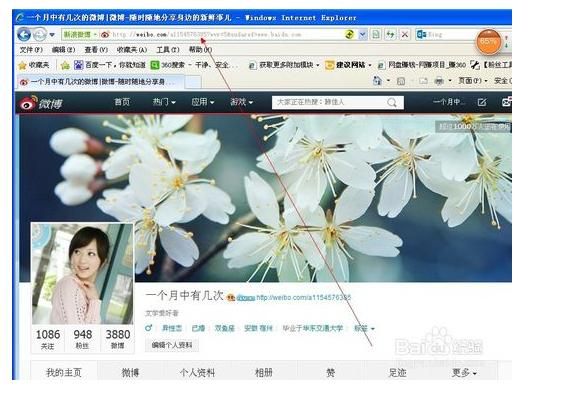Screen dimensions: 580x393
Task: Click the compatibility view page icon
Action: [375, 34]
